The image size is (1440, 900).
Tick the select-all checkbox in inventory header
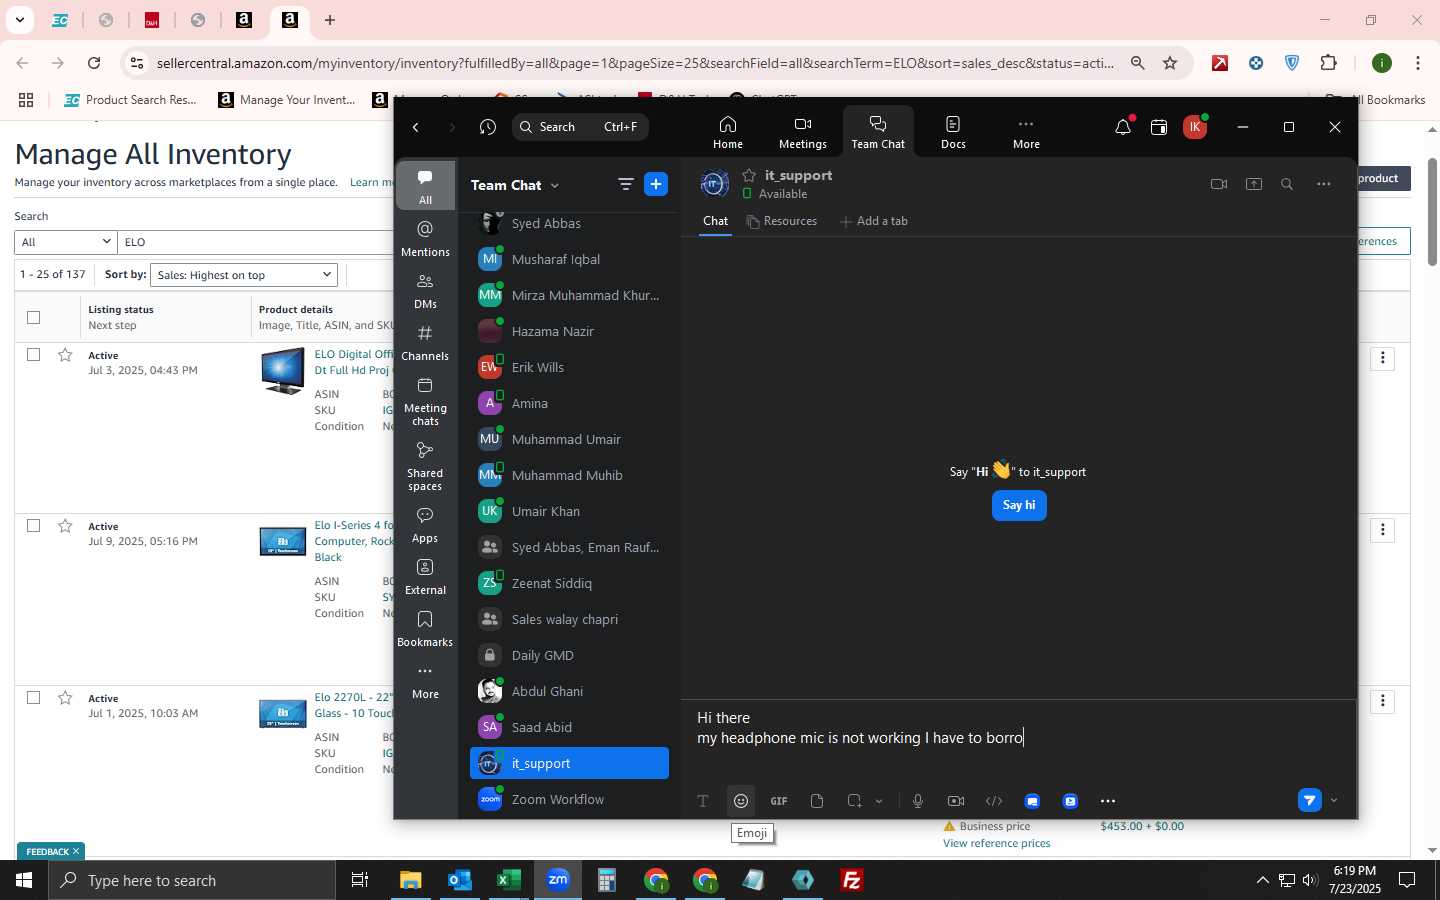tap(34, 317)
